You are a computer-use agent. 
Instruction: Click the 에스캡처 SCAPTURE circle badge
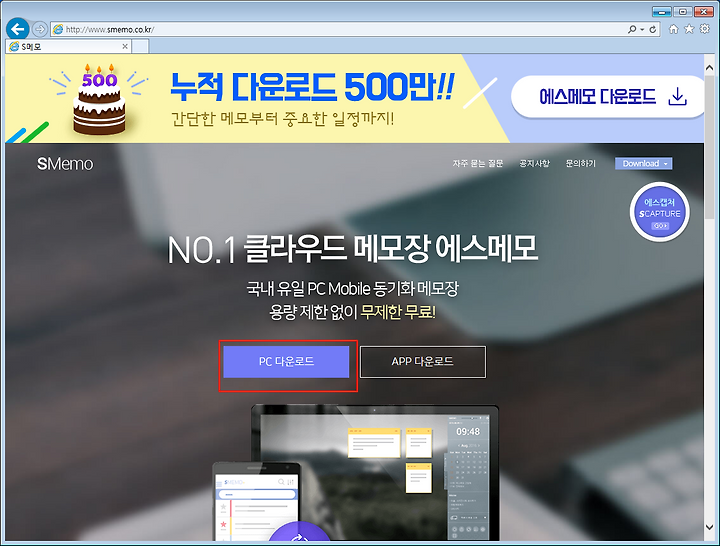coord(660,212)
